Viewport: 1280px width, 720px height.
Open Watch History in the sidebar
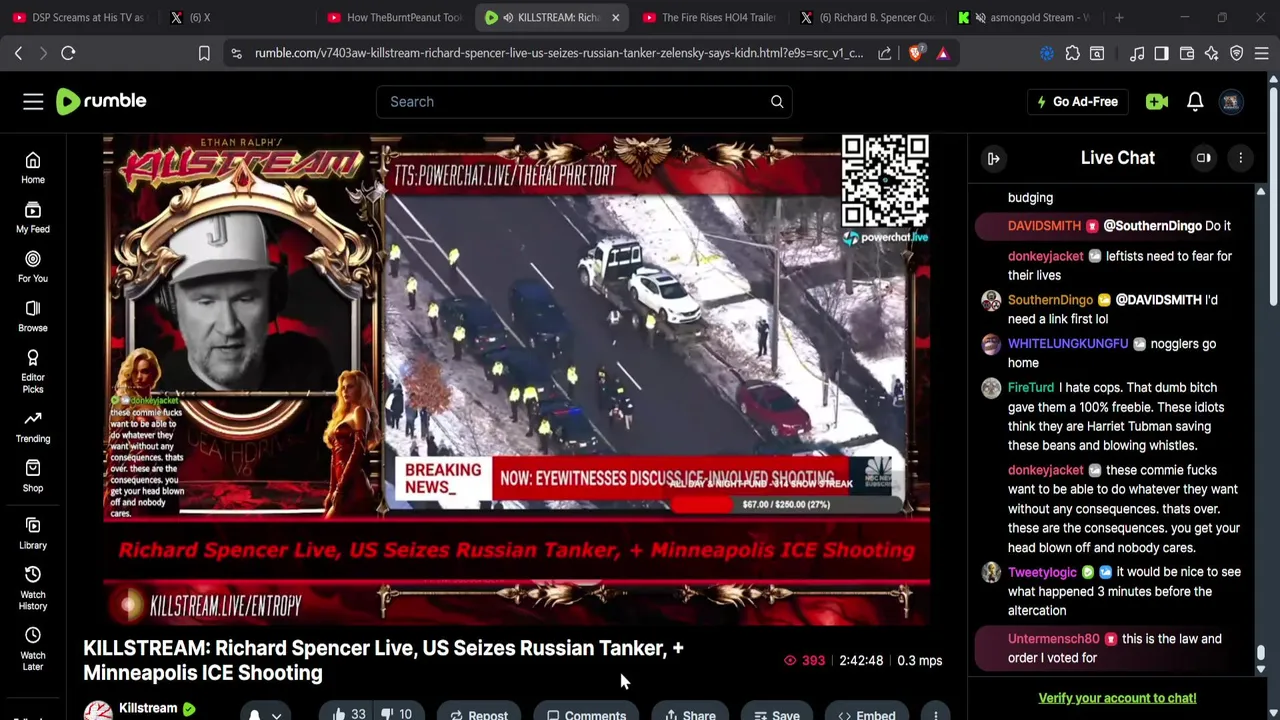[x=33, y=588]
